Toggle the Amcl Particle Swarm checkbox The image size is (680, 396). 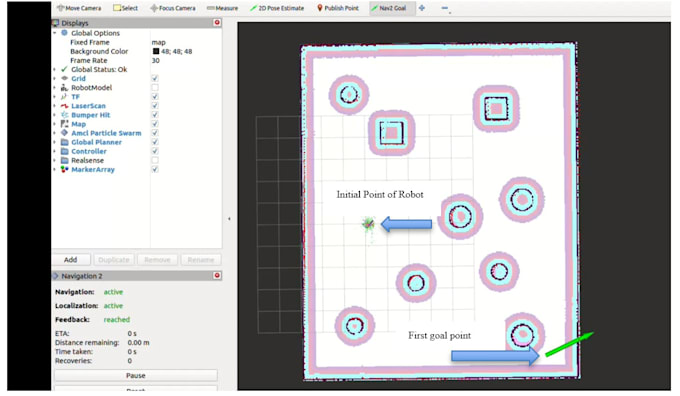(155, 133)
